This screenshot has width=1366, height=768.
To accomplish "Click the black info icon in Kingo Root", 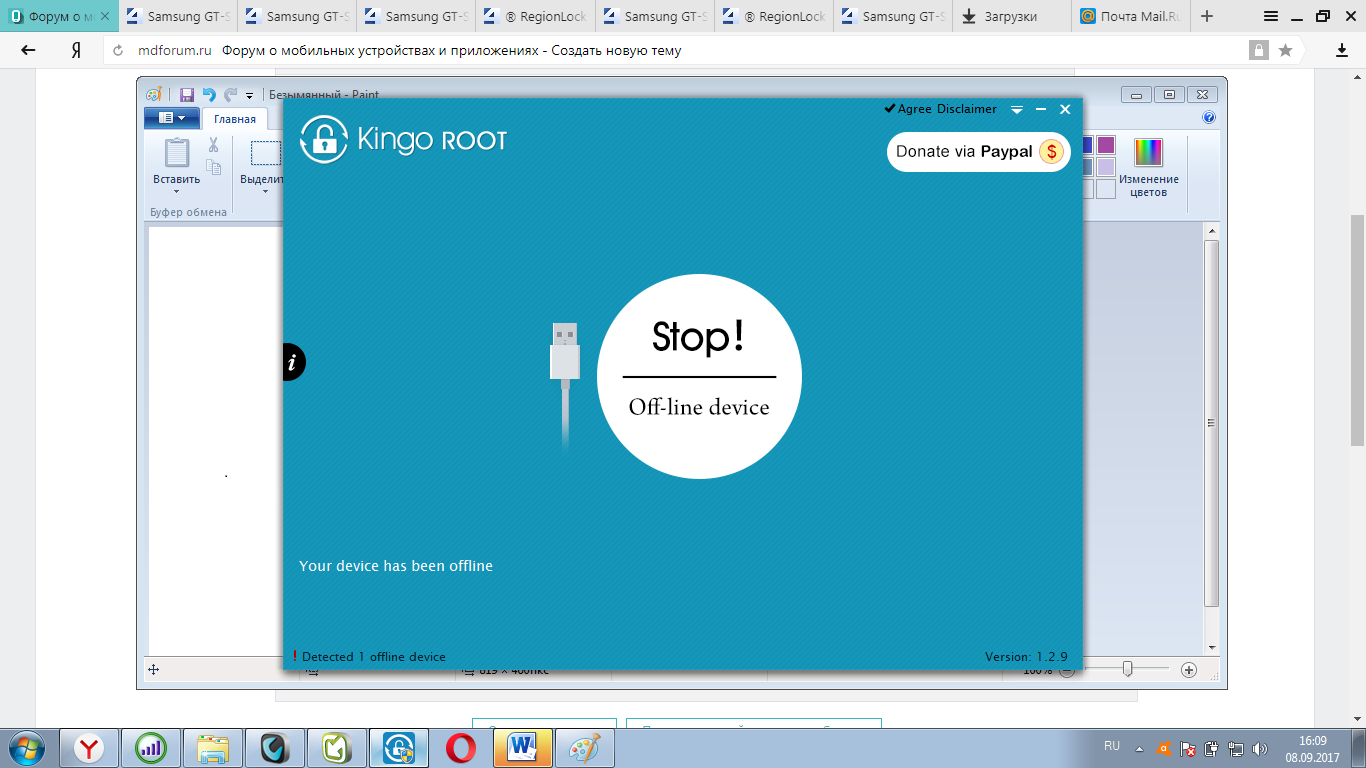I will [292, 362].
